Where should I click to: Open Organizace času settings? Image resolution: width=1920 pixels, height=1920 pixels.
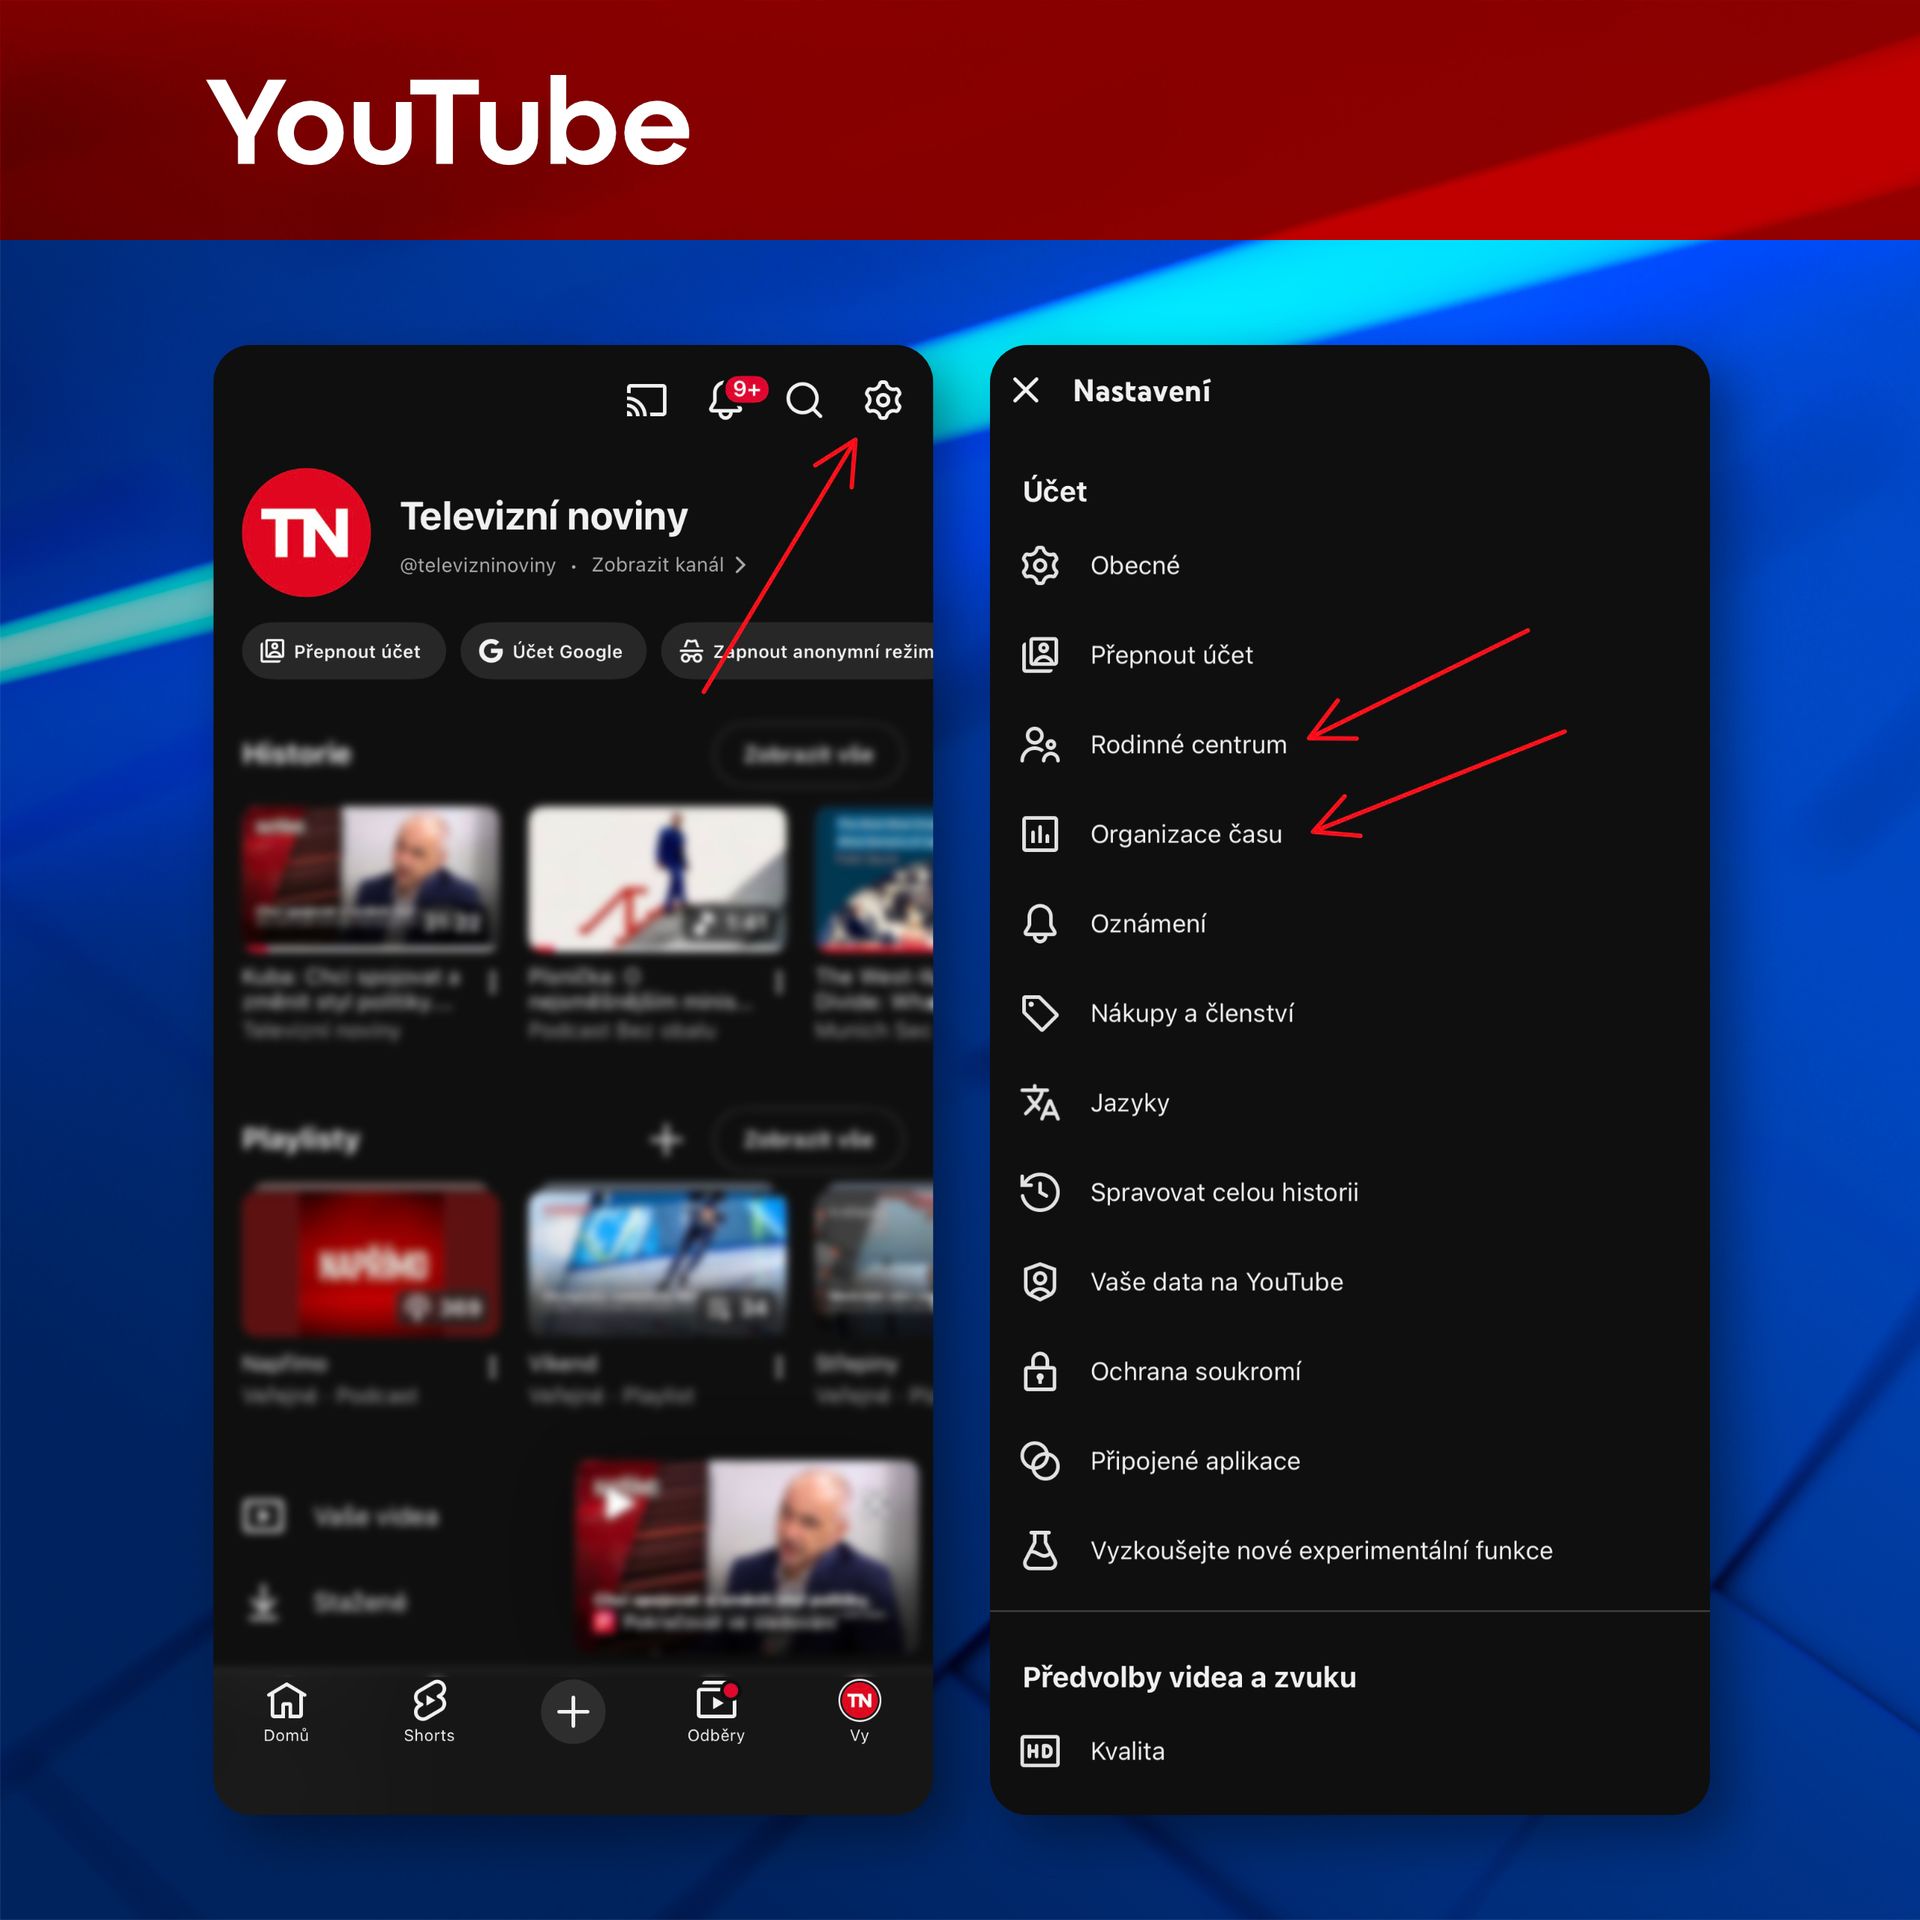(x=1349, y=834)
